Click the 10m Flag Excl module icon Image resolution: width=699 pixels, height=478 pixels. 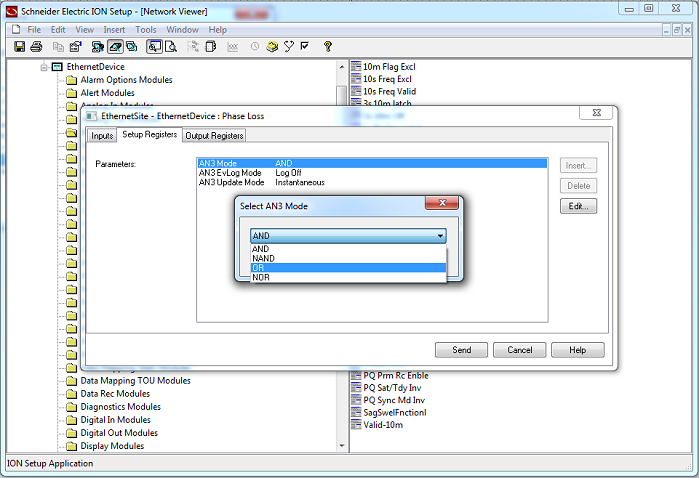(x=356, y=66)
